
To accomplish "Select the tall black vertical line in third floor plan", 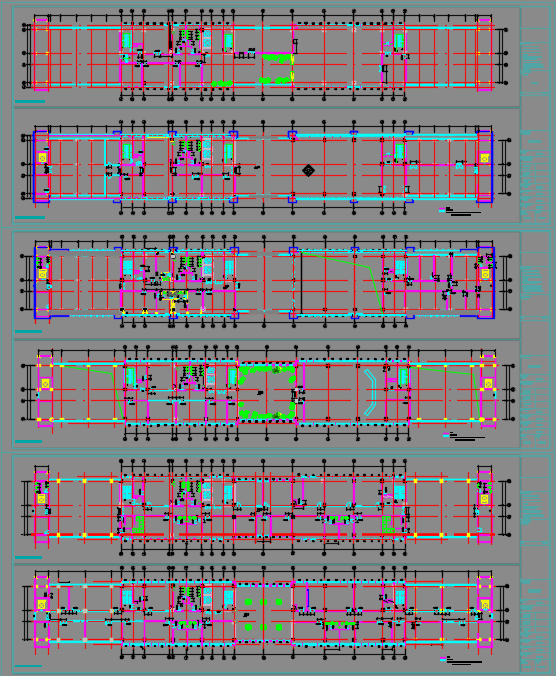I will pos(301,283).
